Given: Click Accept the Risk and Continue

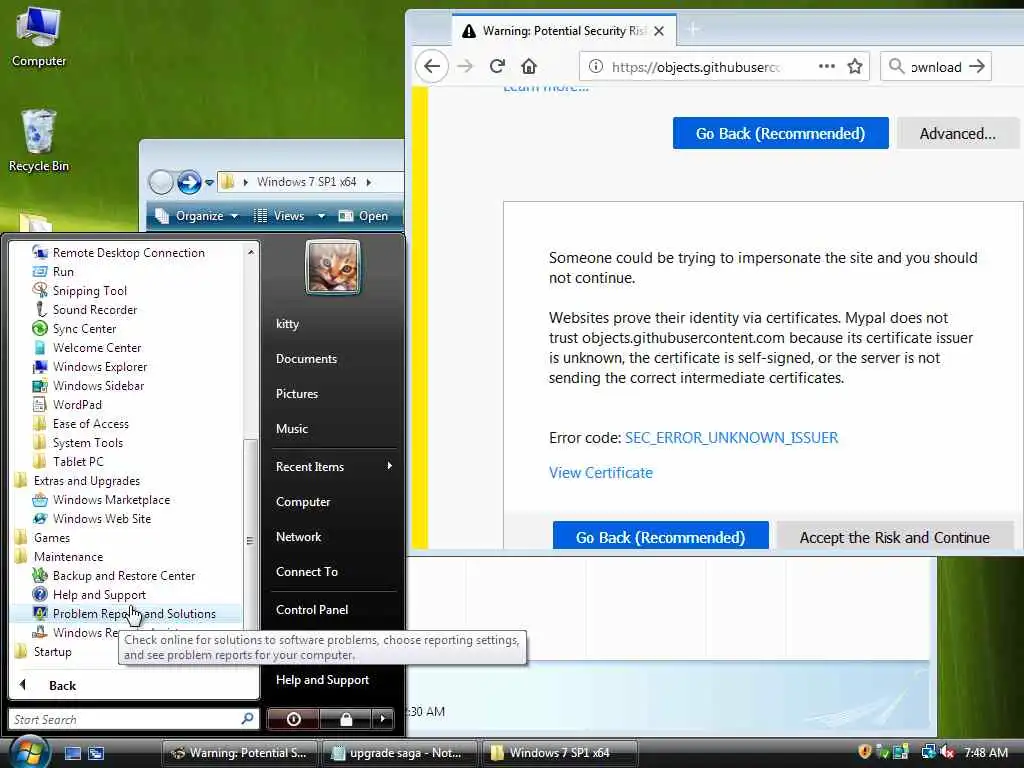Looking at the screenshot, I should 895,537.
